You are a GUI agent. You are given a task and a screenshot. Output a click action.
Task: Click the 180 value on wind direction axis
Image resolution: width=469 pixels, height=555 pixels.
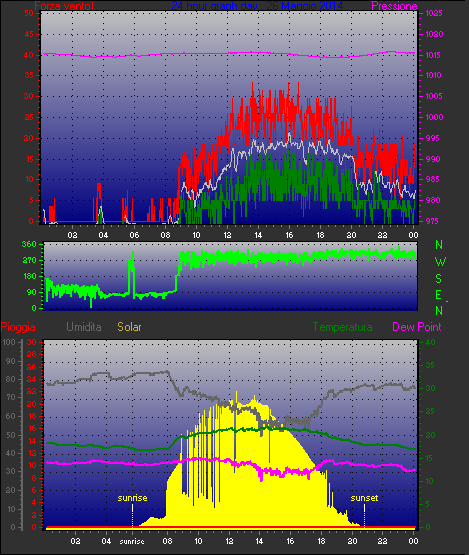(x=29, y=276)
